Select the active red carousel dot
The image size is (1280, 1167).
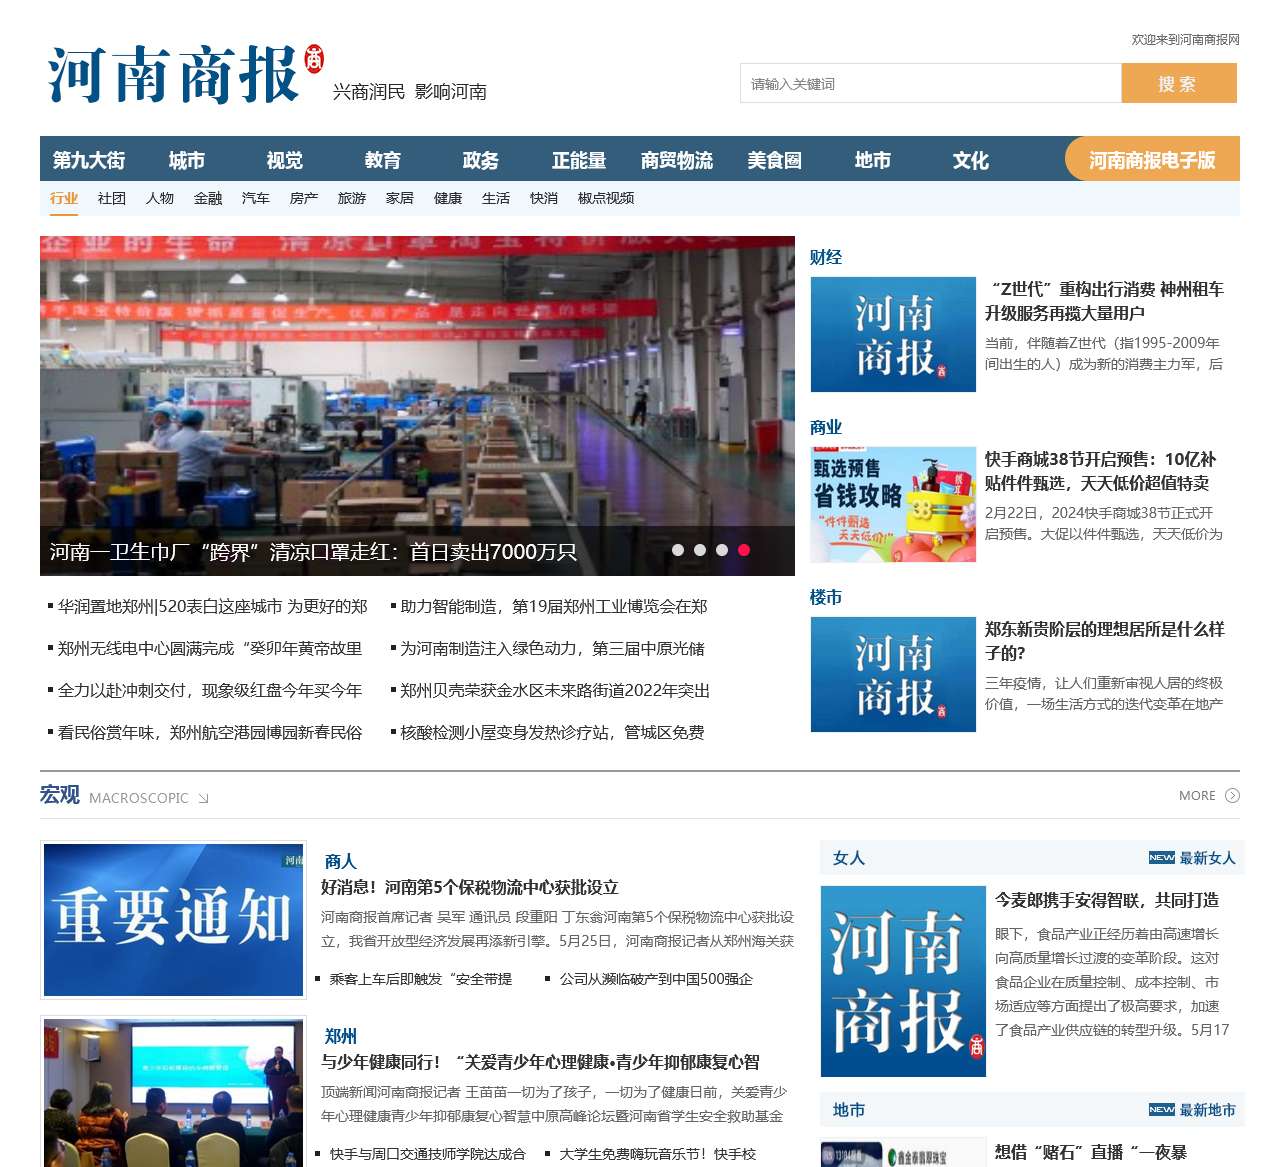coord(744,550)
